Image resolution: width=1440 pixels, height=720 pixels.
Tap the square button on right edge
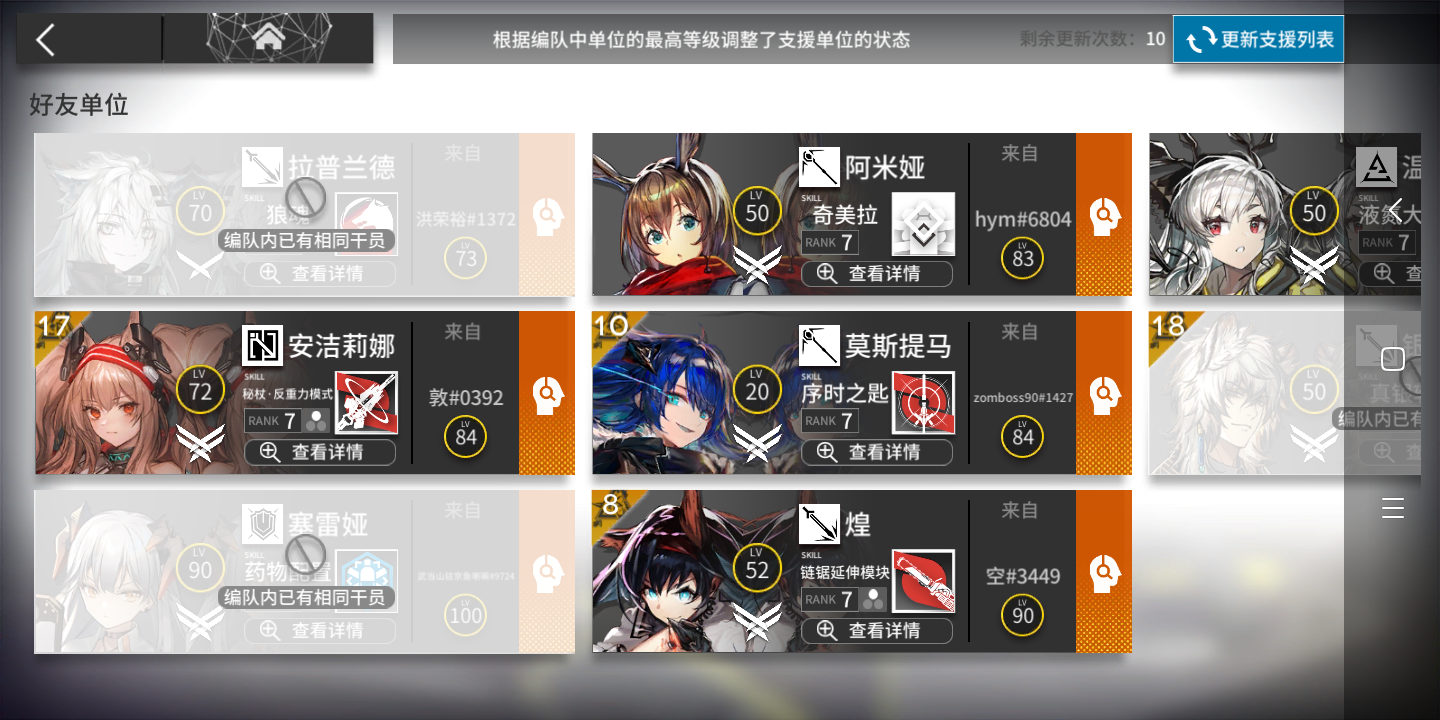click(x=1393, y=359)
